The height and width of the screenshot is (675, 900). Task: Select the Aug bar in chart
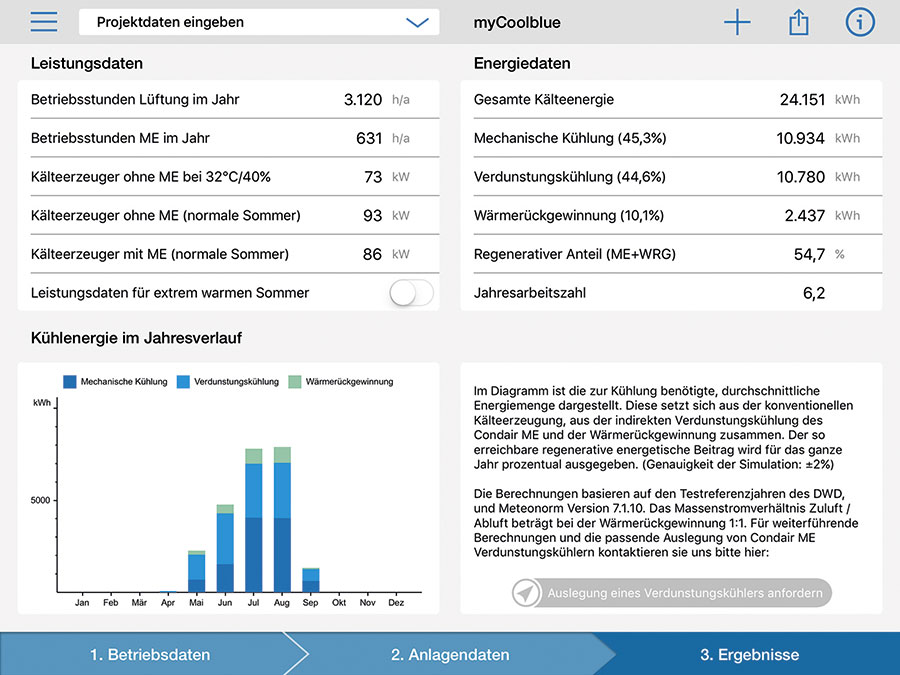(282, 519)
